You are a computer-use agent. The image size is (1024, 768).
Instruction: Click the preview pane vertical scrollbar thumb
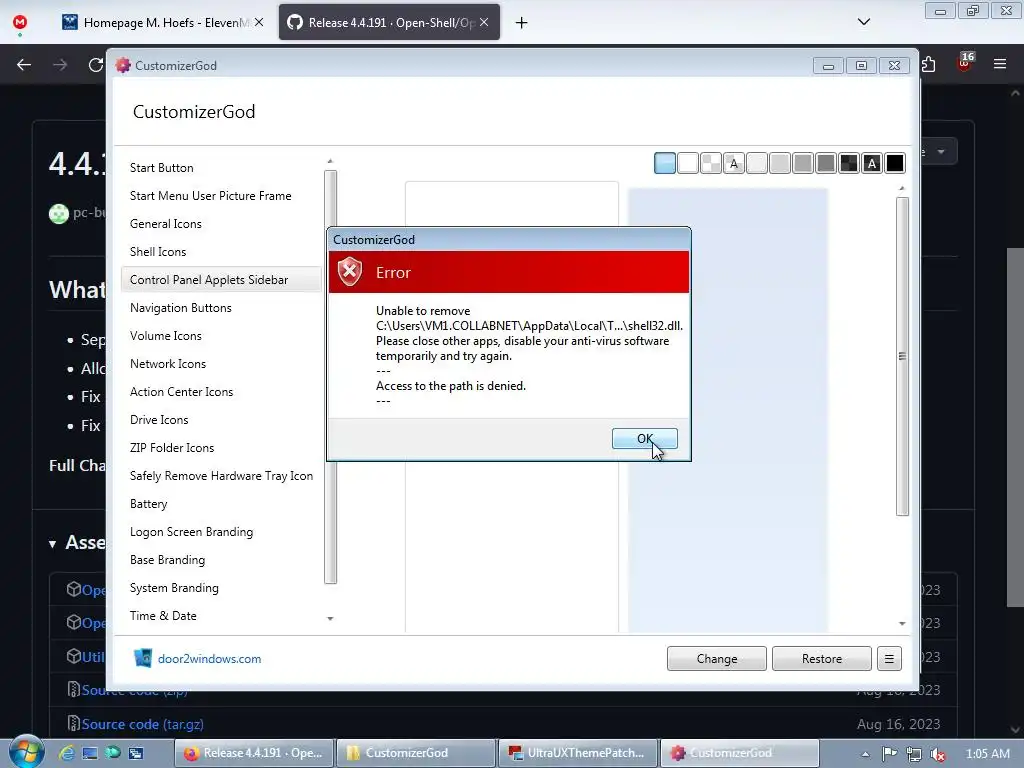point(902,356)
